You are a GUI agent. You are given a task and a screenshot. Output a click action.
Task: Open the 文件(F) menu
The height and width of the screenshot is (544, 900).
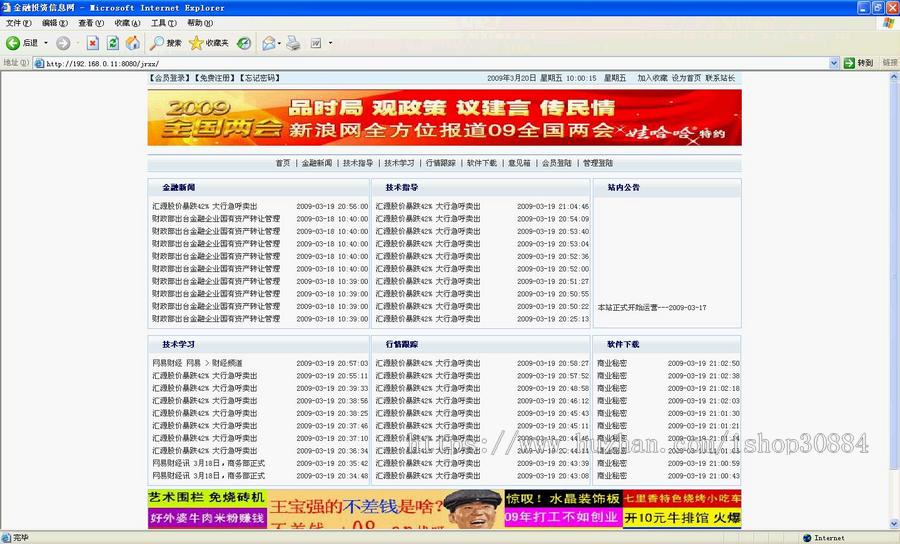[18, 23]
